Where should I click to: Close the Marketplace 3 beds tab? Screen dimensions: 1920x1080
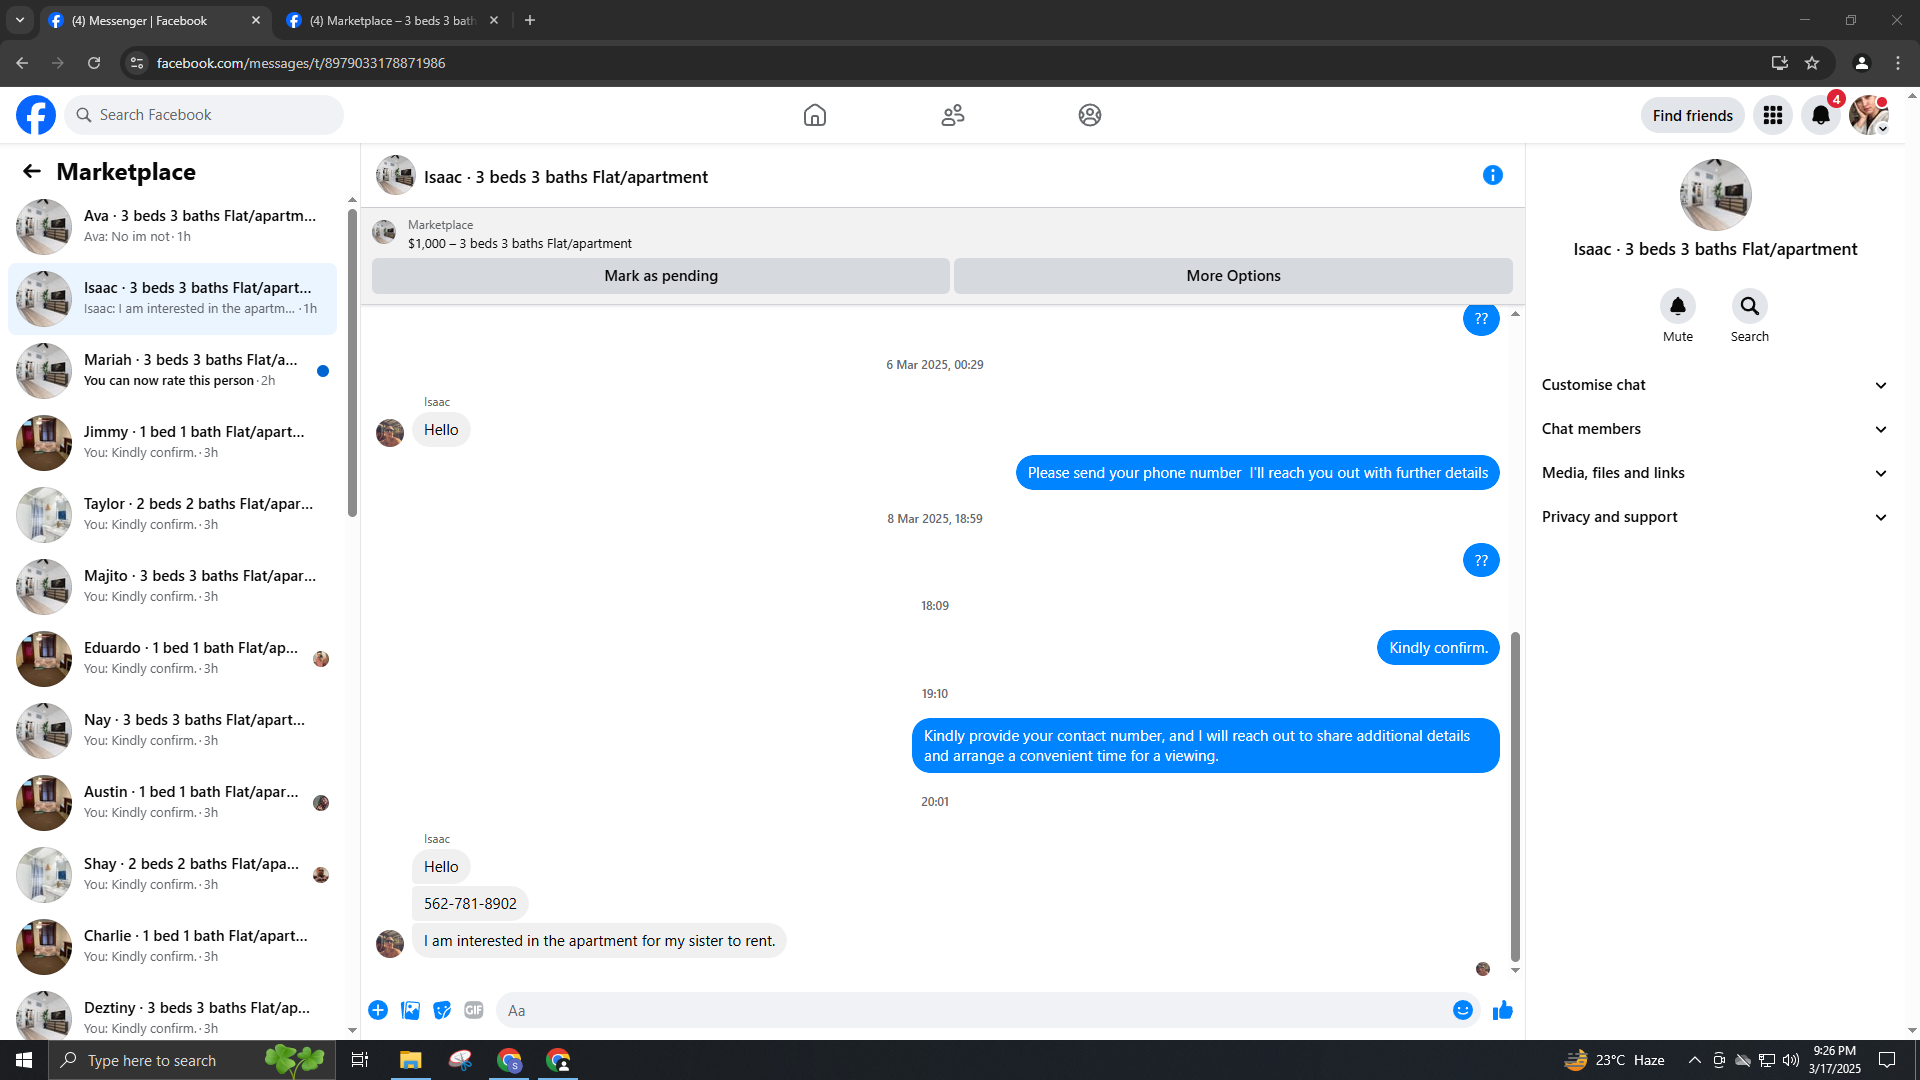[x=494, y=20]
